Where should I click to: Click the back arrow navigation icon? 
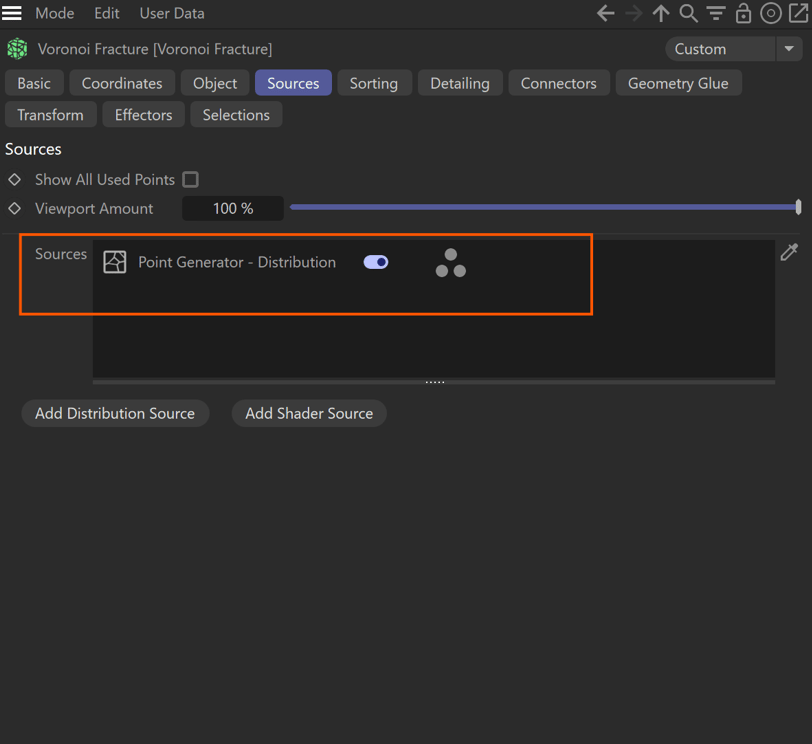[x=605, y=13]
